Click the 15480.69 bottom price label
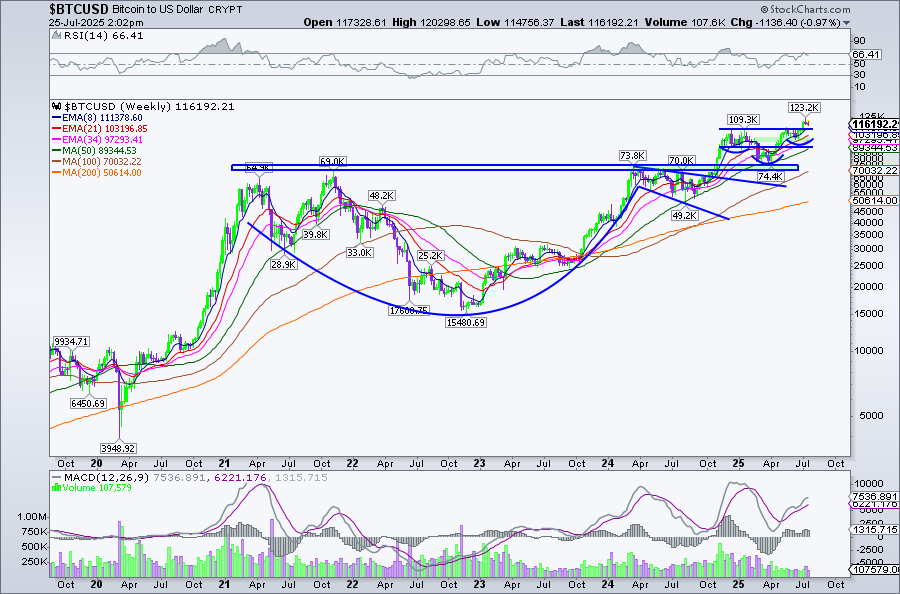Image resolution: width=900 pixels, height=594 pixels. pos(465,323)
